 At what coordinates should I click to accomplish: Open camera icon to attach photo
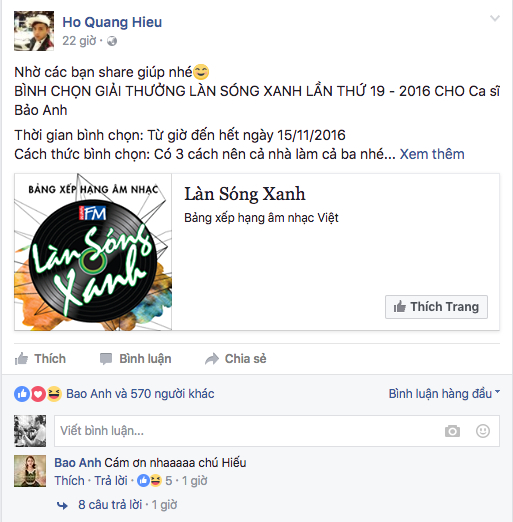[x=452, y=431]
